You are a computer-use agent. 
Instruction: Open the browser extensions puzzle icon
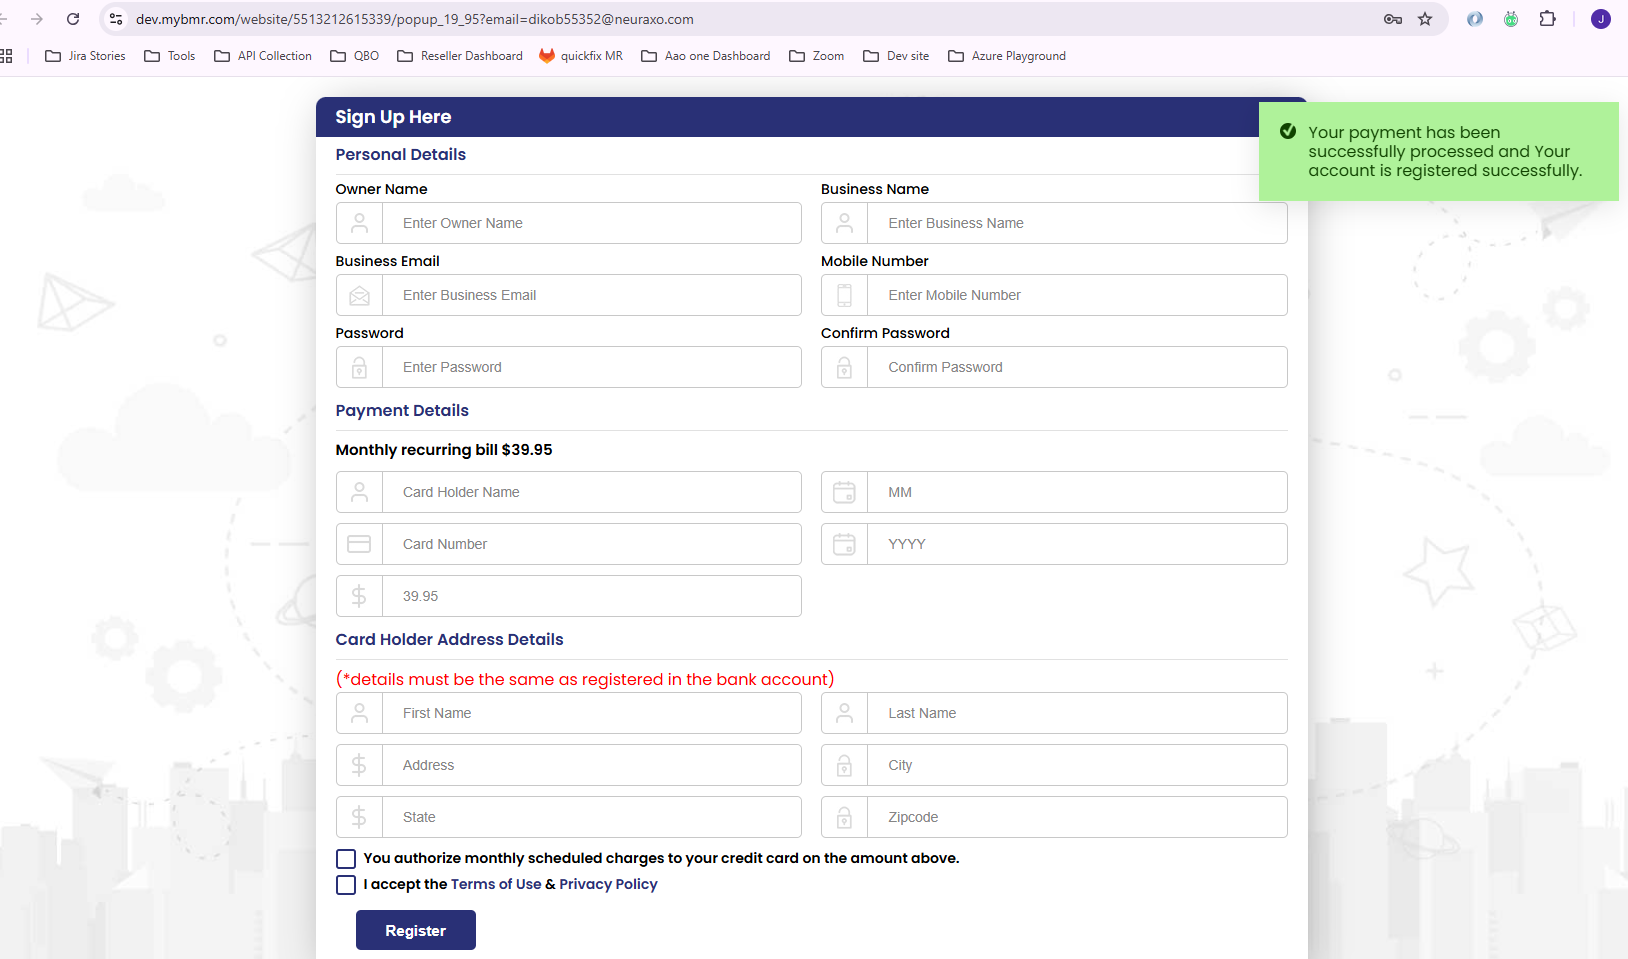click(1547, 19)
